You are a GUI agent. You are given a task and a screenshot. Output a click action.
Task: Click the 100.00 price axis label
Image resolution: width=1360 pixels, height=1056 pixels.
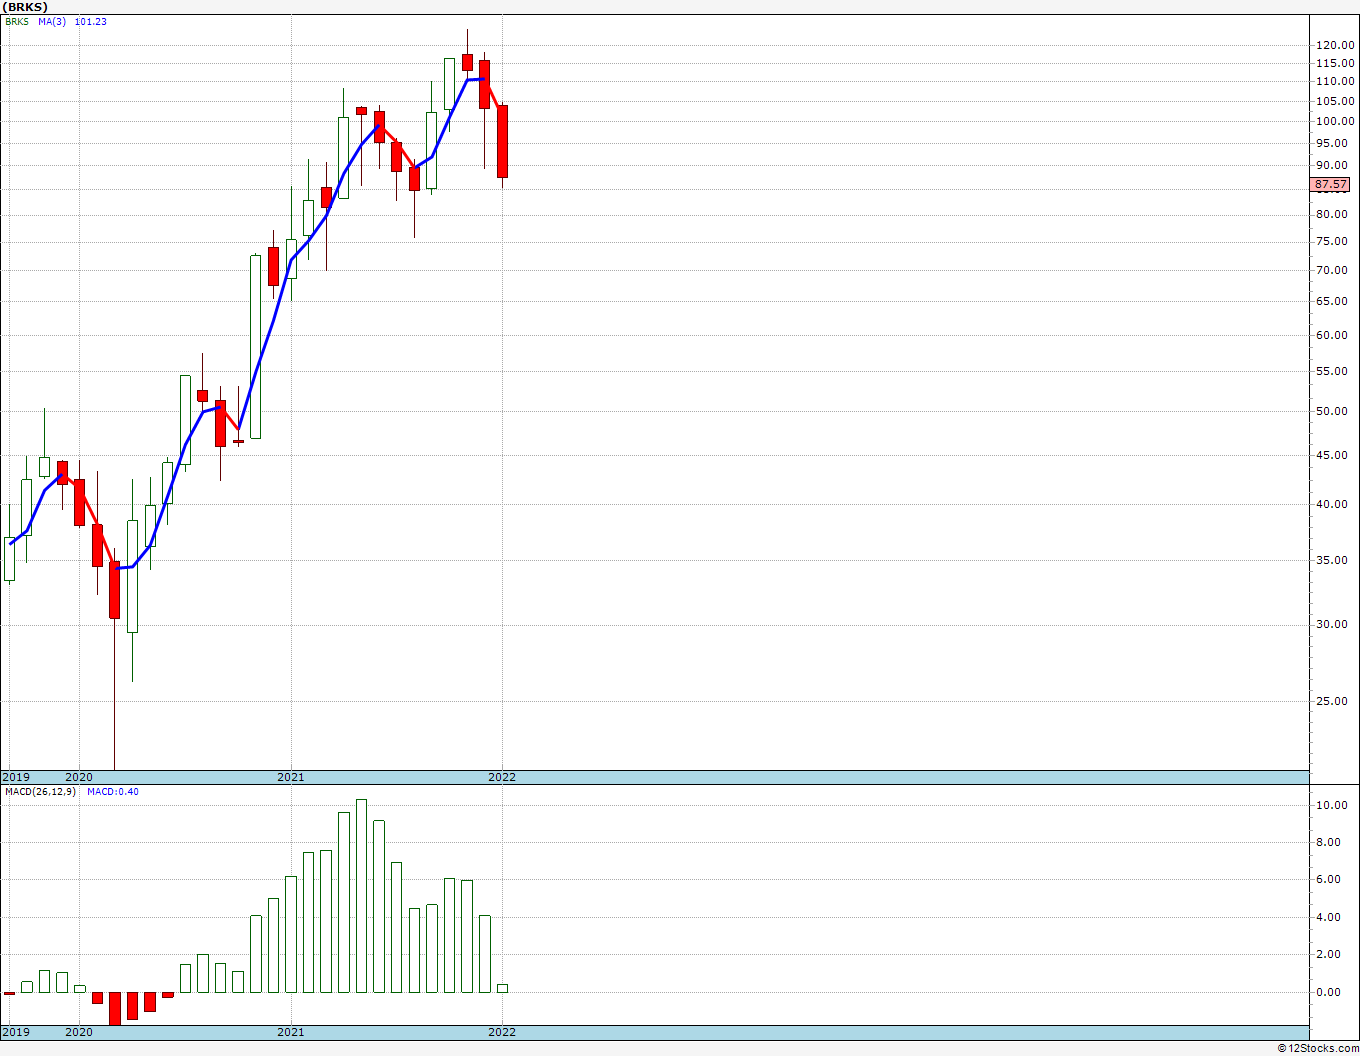[x=1335, y=122]
